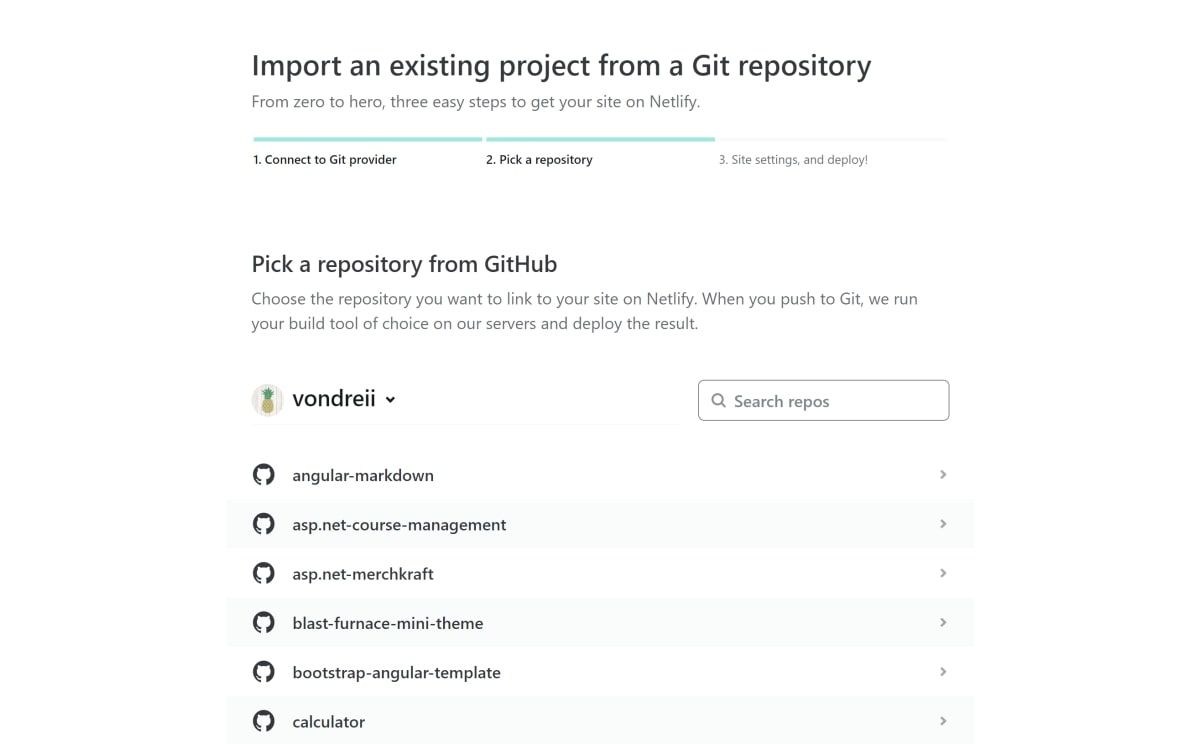Image resolution: width=1200 pixels, height=744 pixels.
Task: Click the vondreii pineapple avatar
Action: (x=268, y=398)
